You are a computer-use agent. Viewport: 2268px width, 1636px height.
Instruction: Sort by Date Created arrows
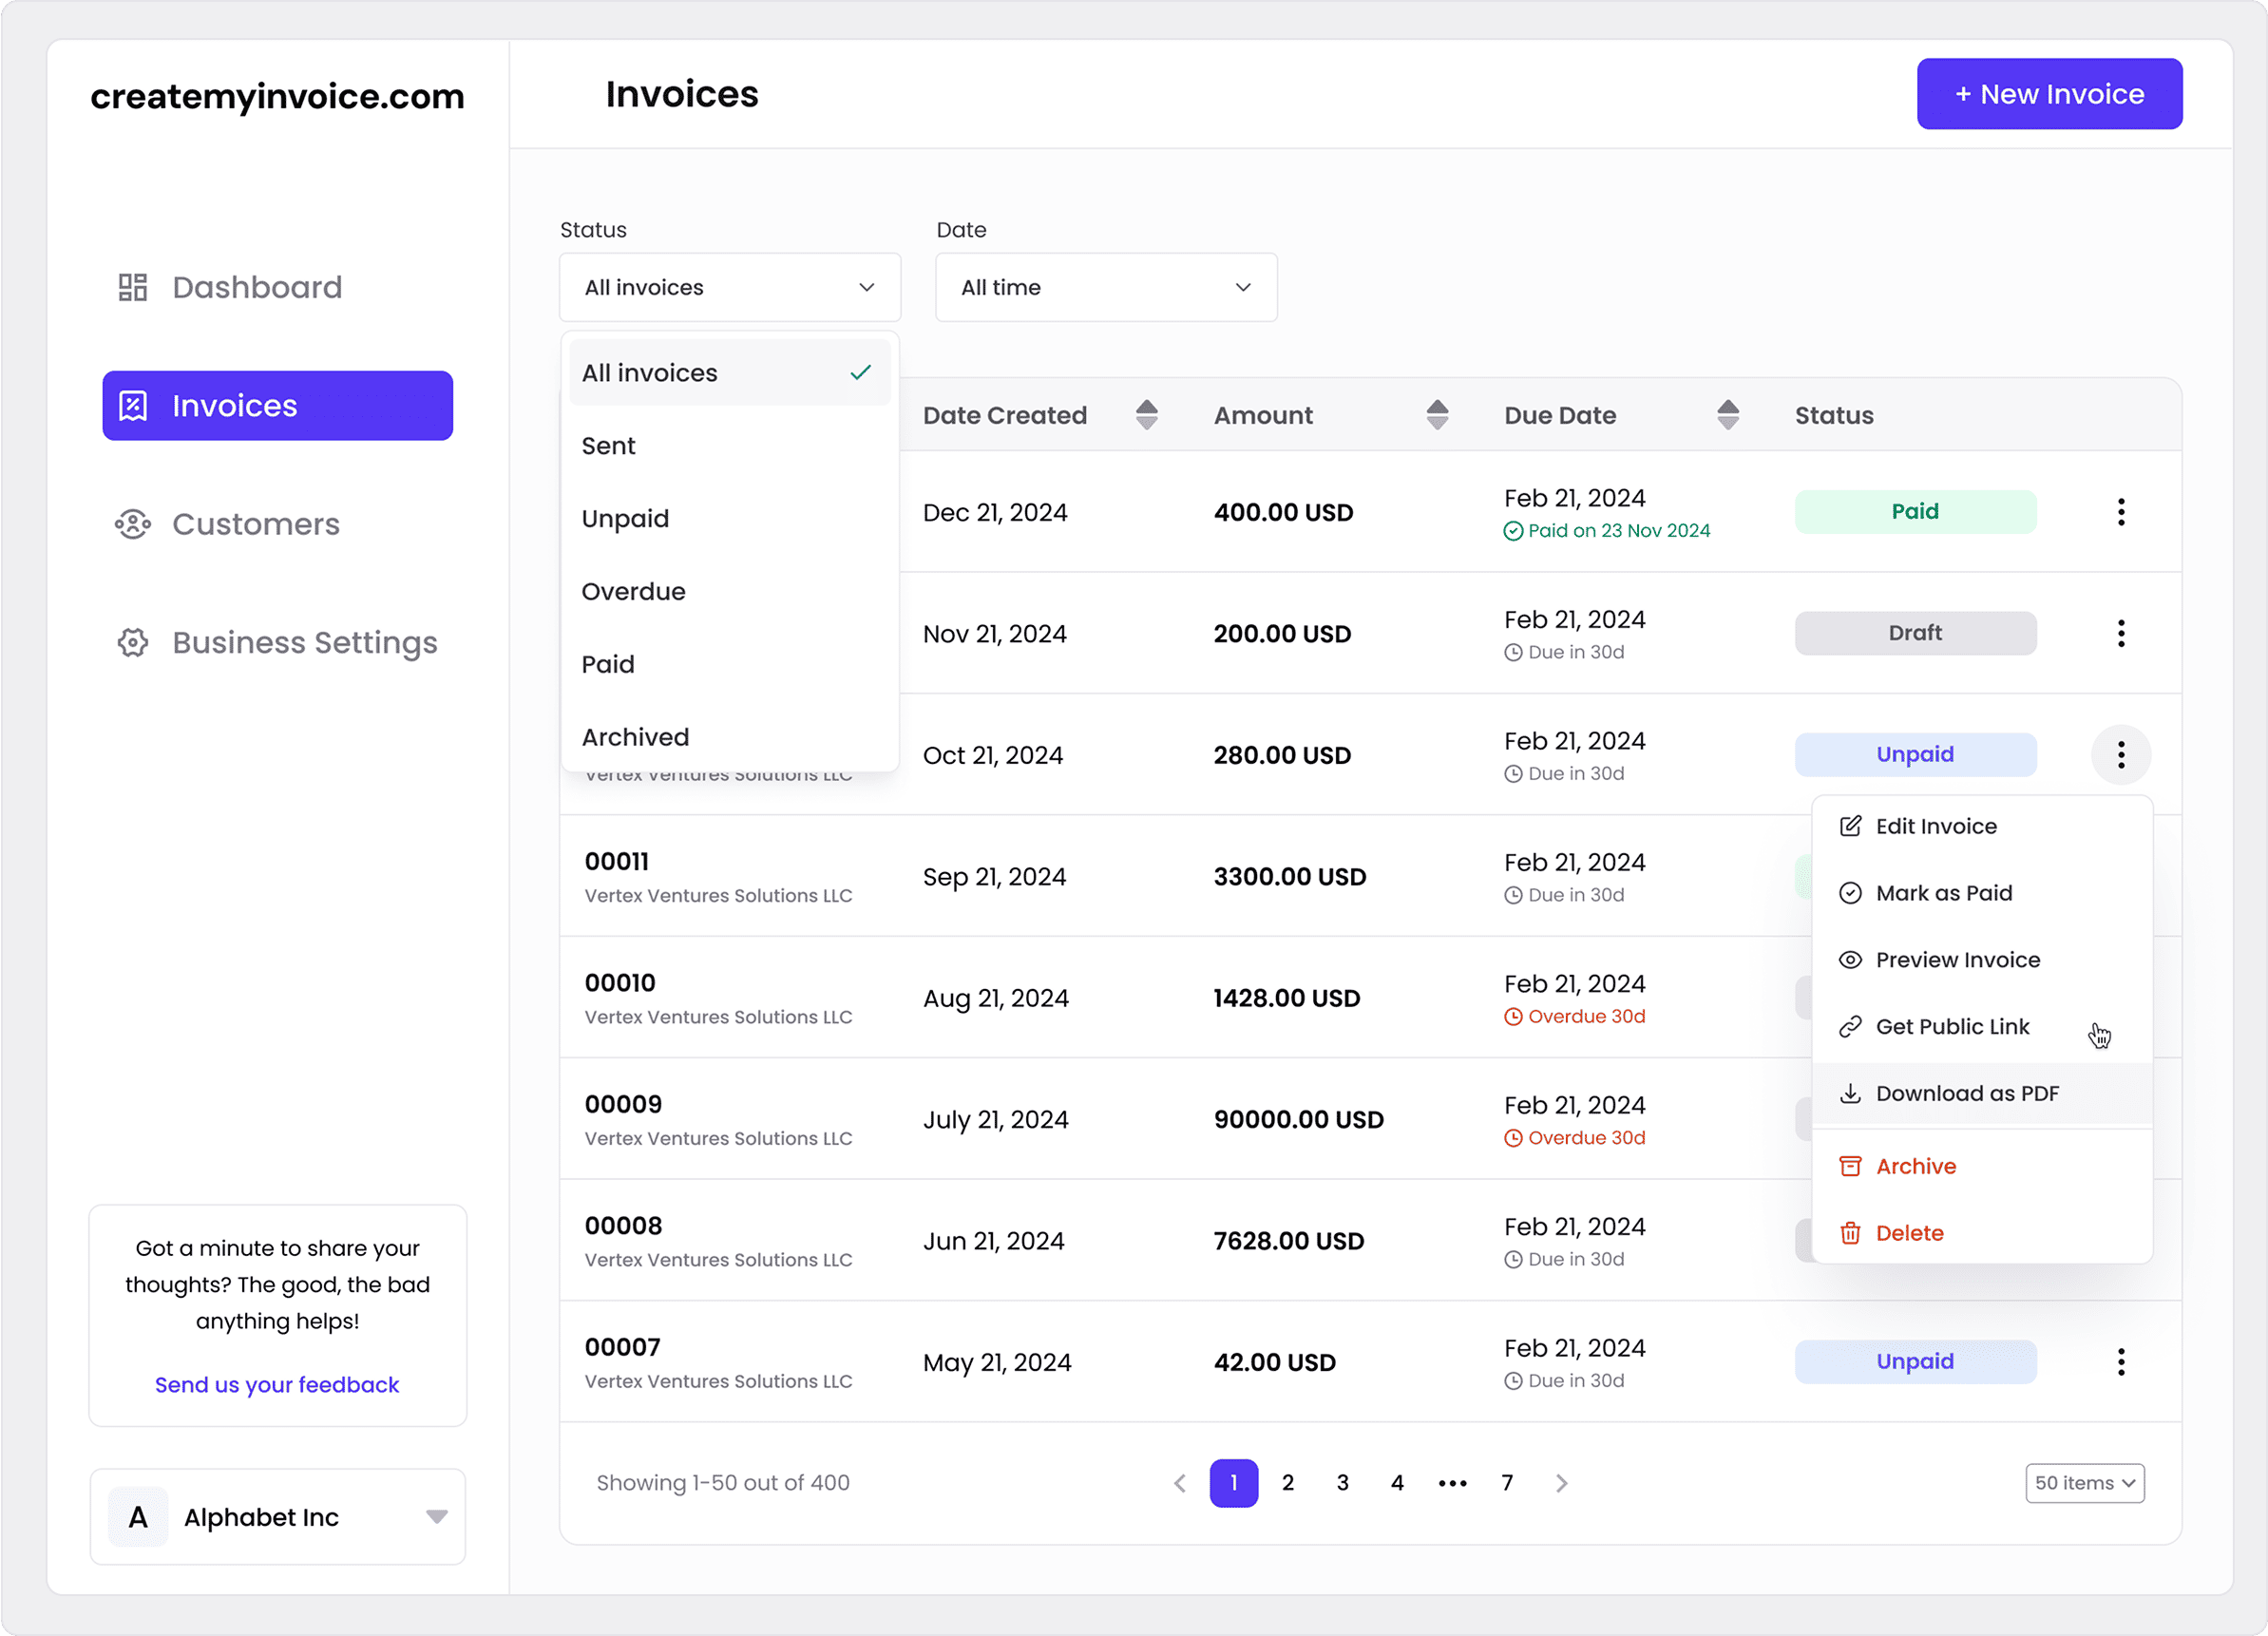(1147, 415)
